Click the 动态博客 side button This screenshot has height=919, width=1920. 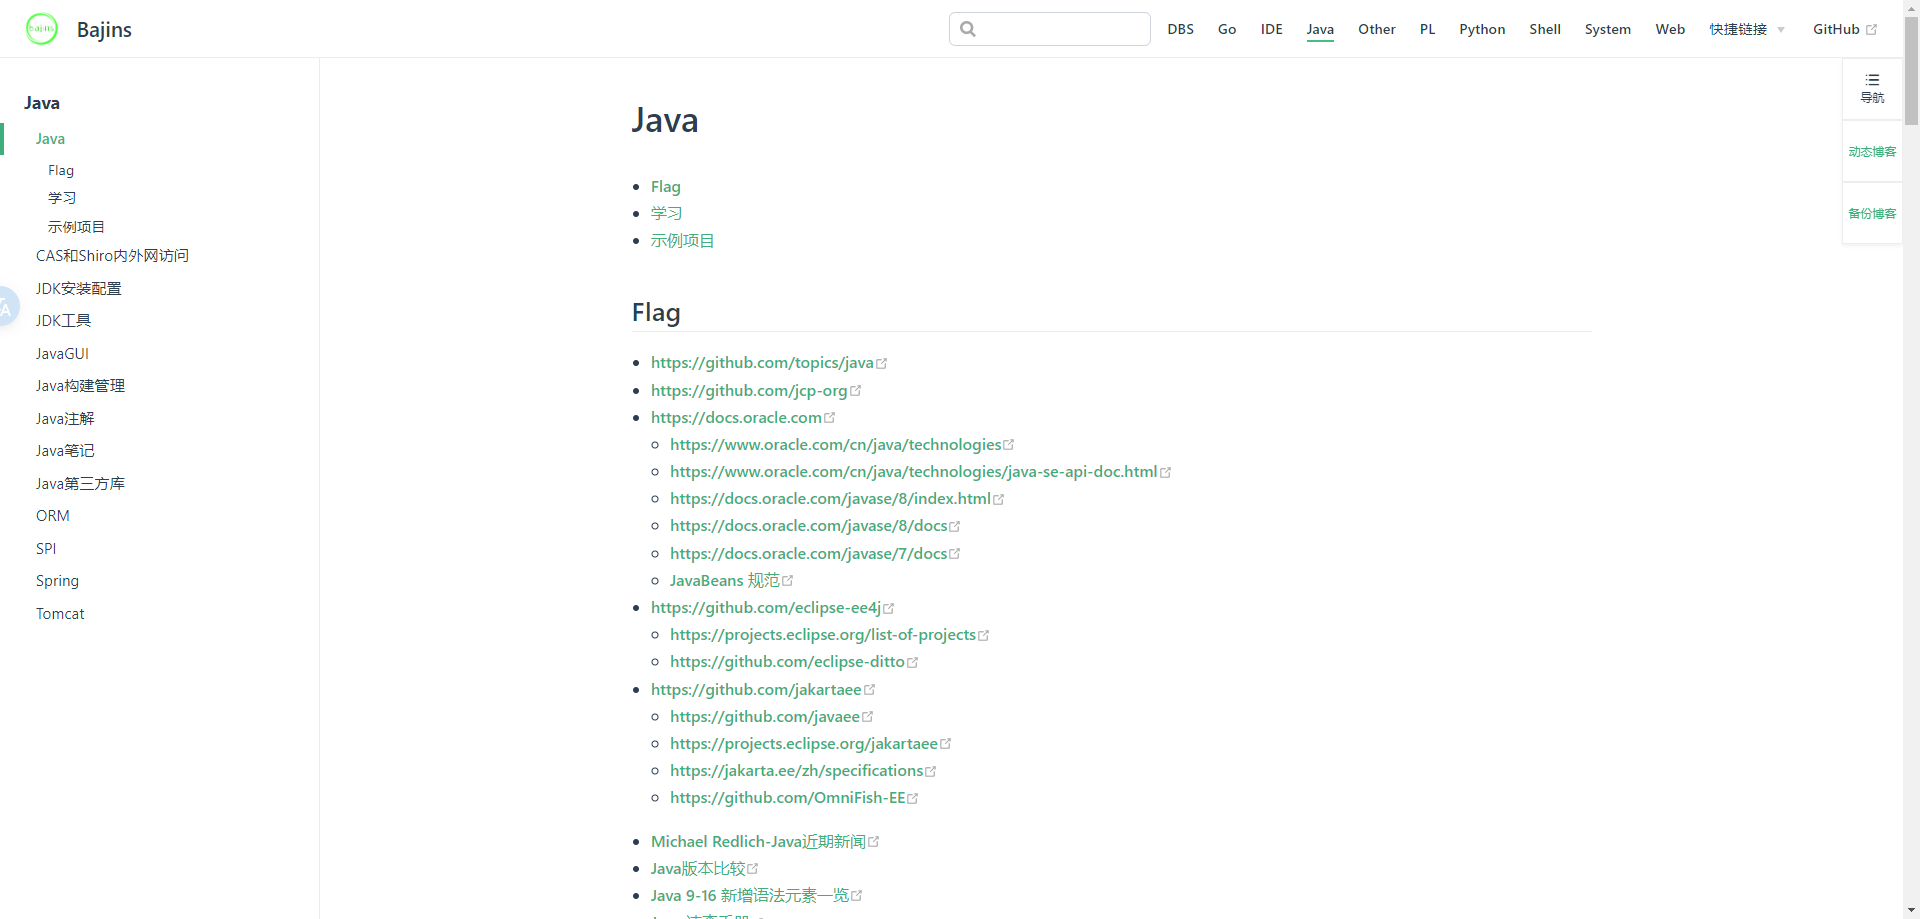[x=1872, y=152]
